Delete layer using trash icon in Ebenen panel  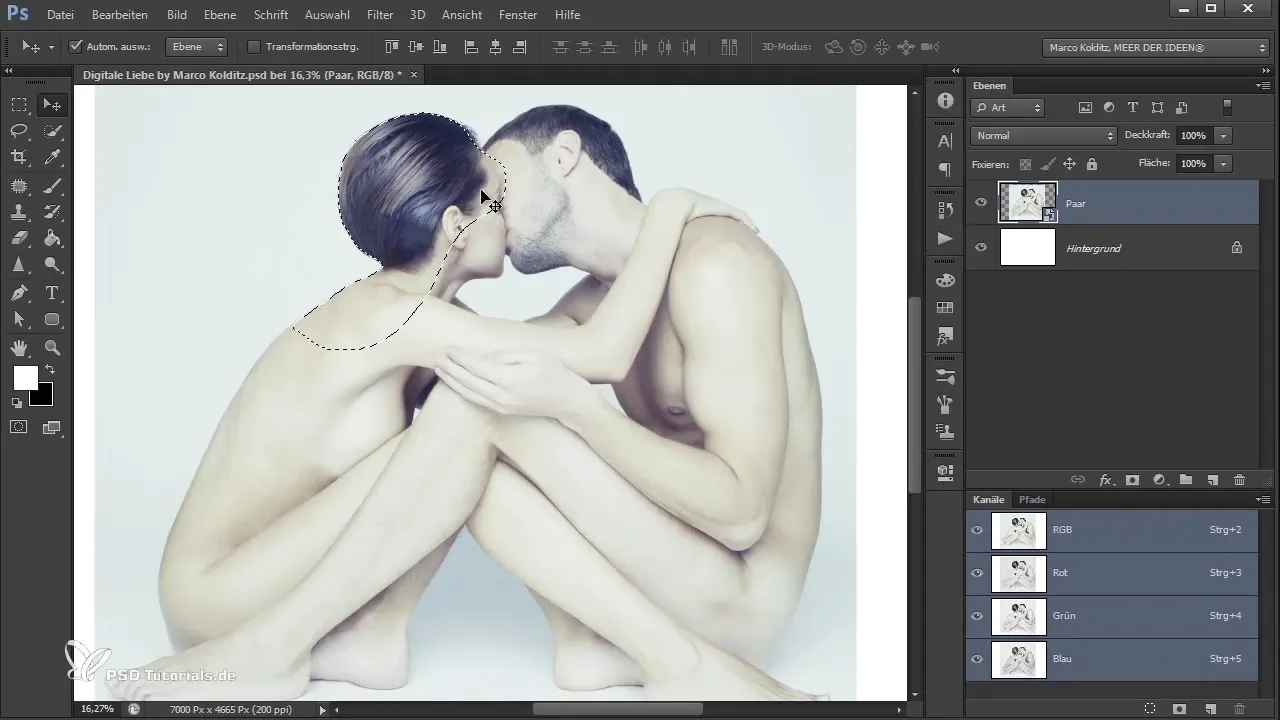coord(1239,480)
